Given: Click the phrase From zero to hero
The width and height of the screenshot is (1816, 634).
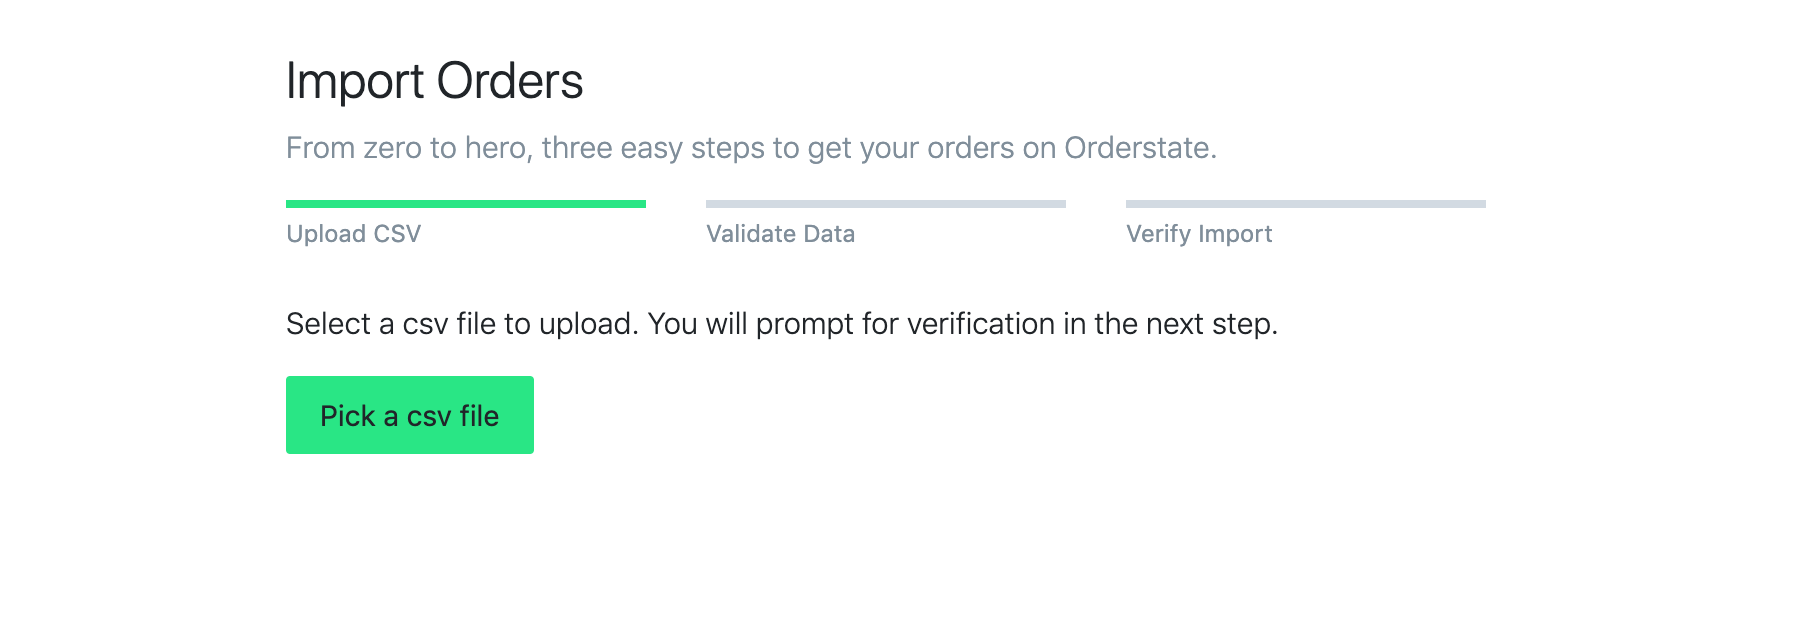Looking at the screenshot, I should tap(409, 148).
